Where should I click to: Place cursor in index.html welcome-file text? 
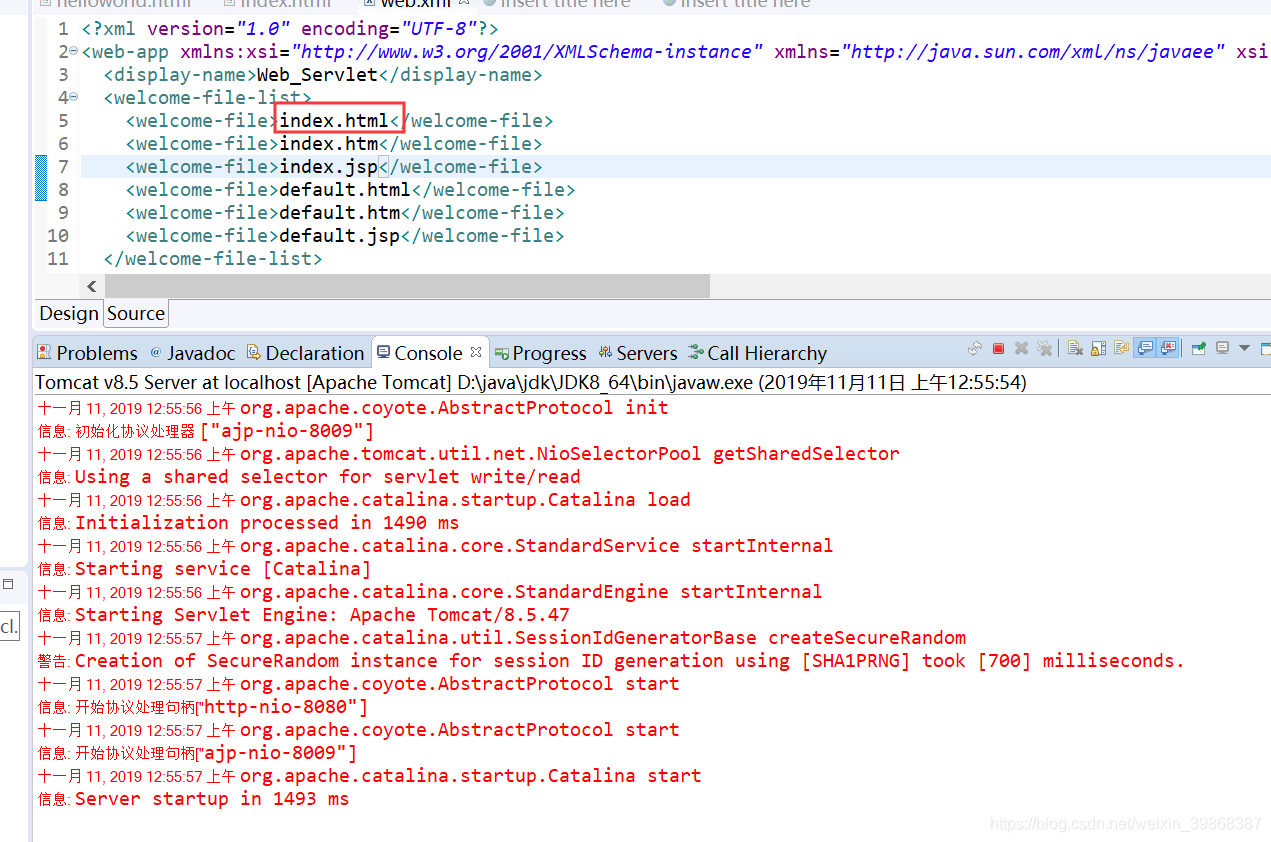pos(334,120)
